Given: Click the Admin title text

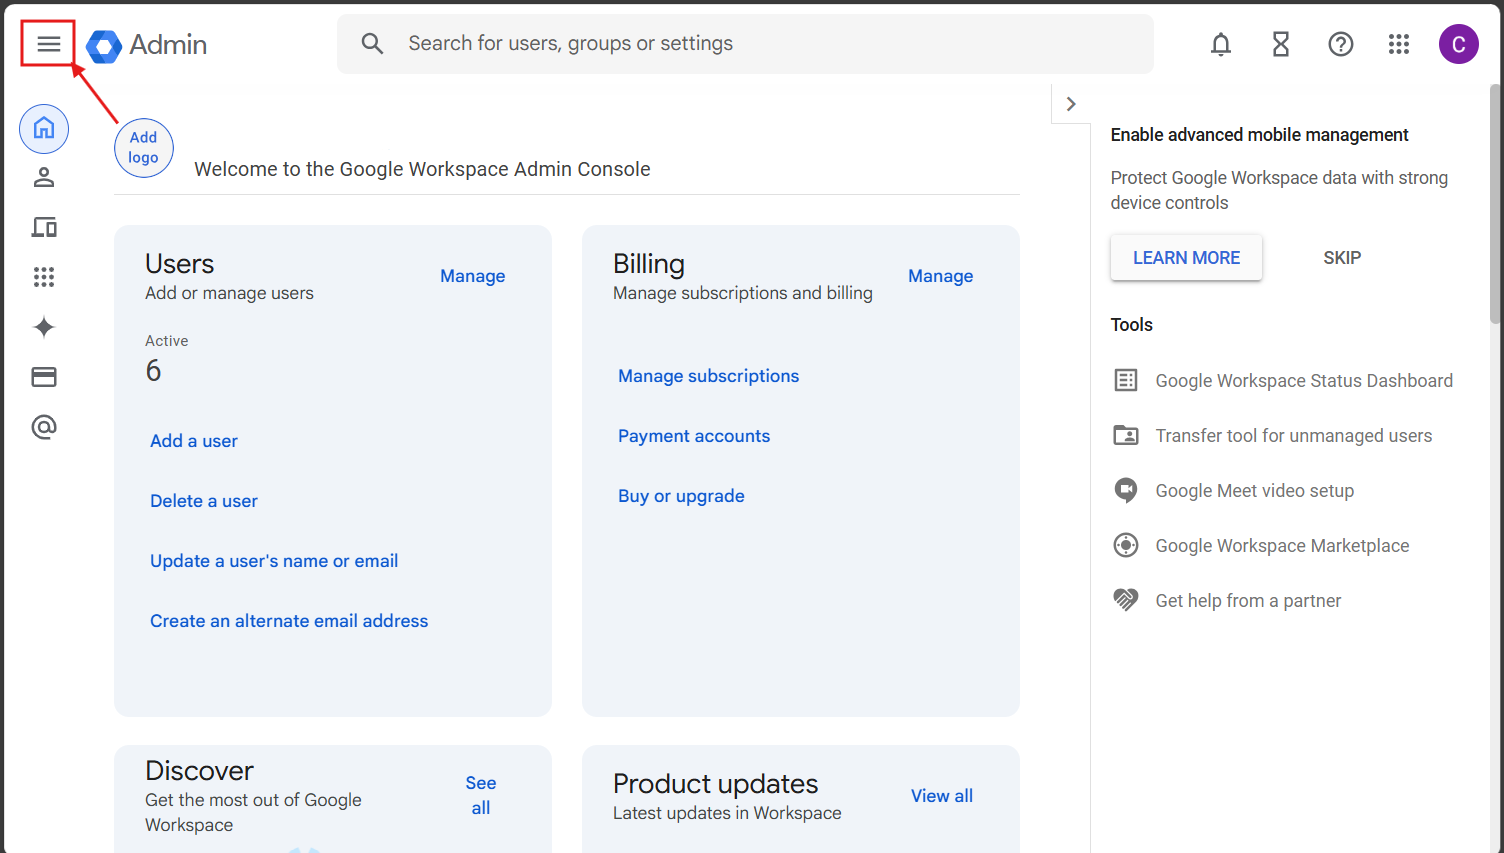Looking at the screenshot, I should (168, 45).
